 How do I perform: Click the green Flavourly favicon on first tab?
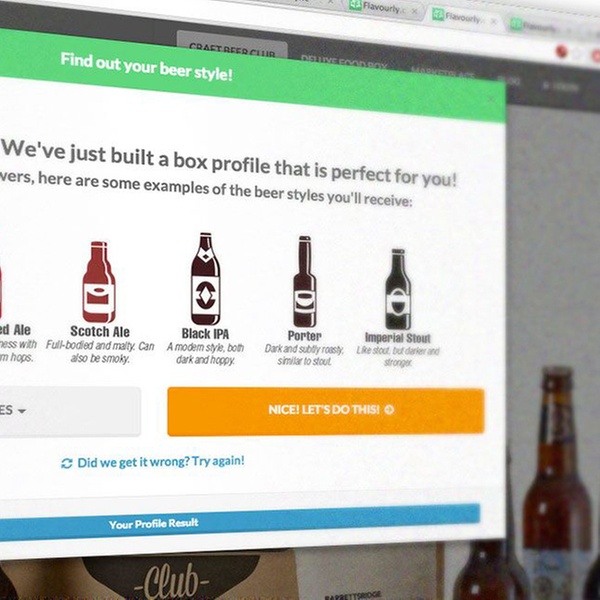point(355,5)
